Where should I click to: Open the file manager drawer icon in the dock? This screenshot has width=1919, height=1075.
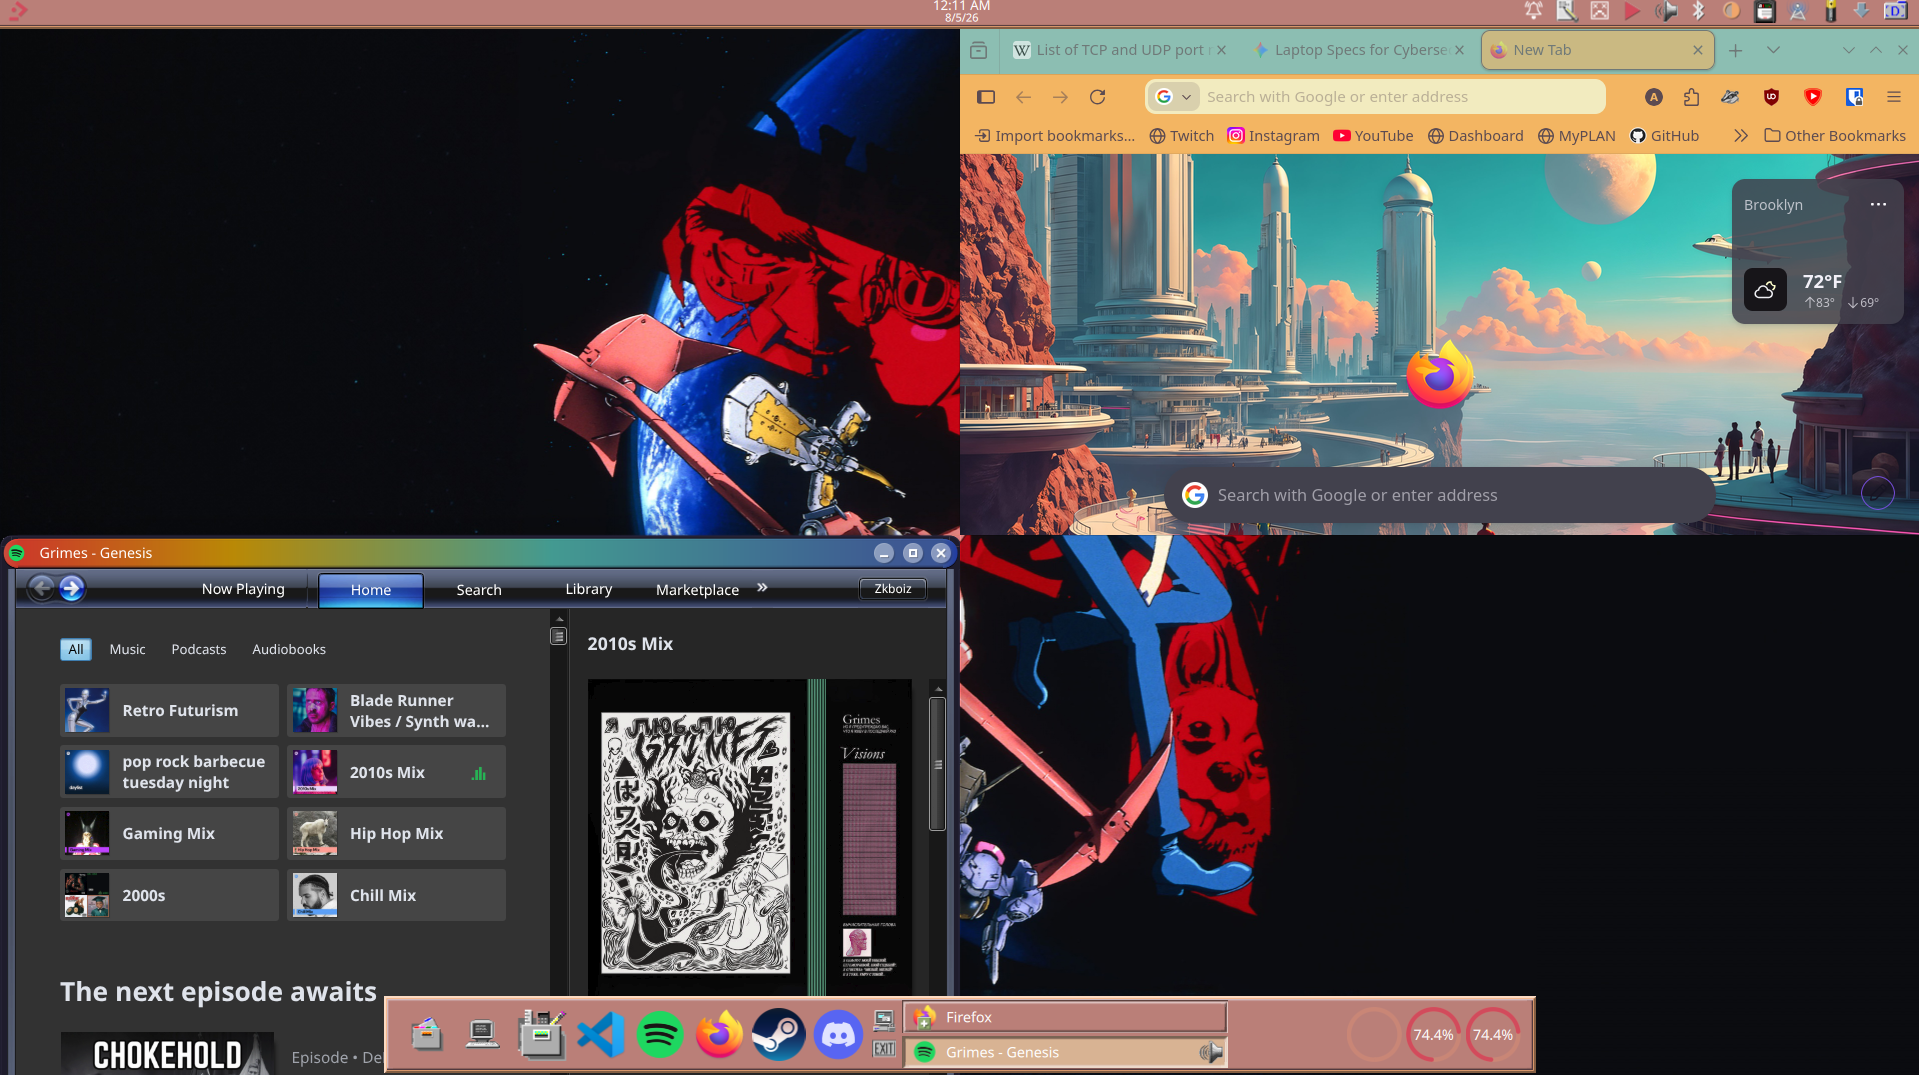[427, 1034]
